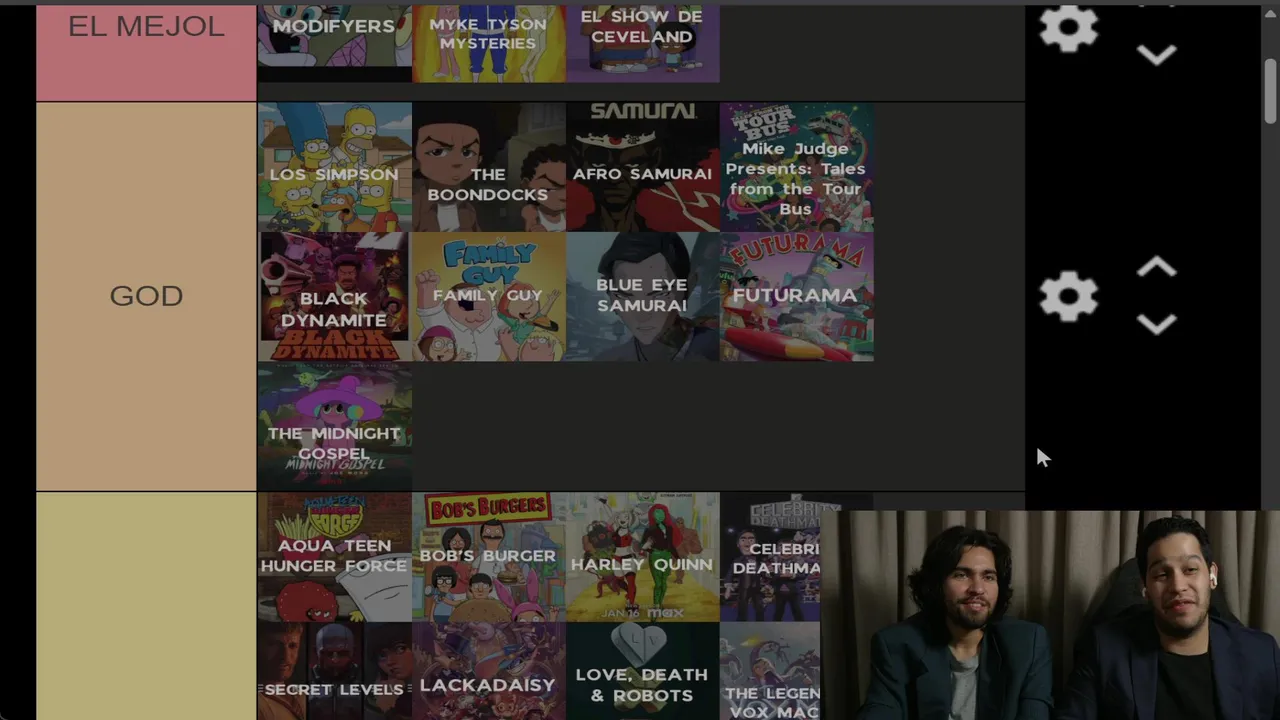
Task: Select the Myke Tyson Mysteries thumbnail
Action: click(489, 43)
